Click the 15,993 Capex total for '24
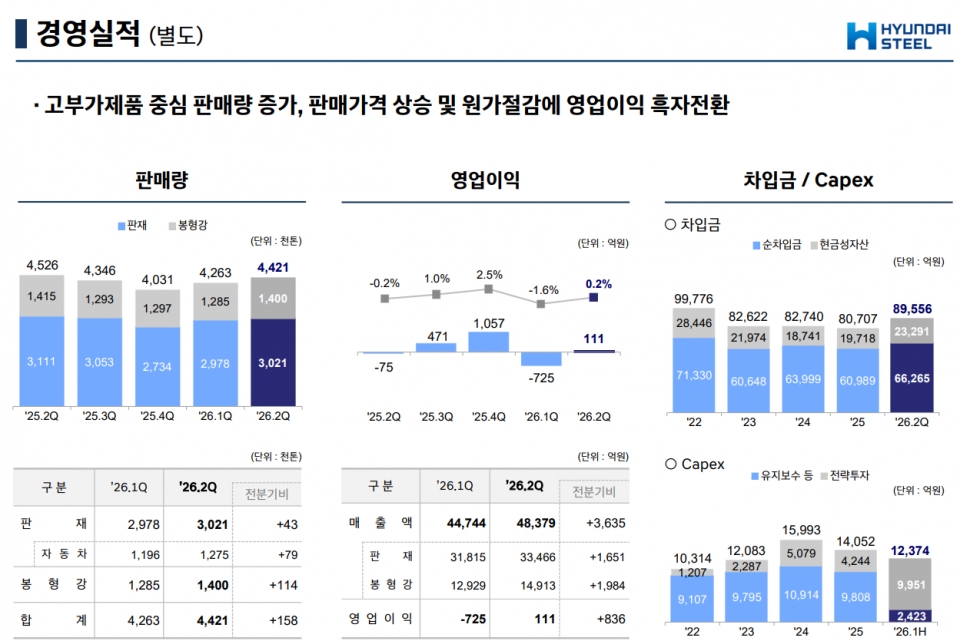 click(801, 530)
